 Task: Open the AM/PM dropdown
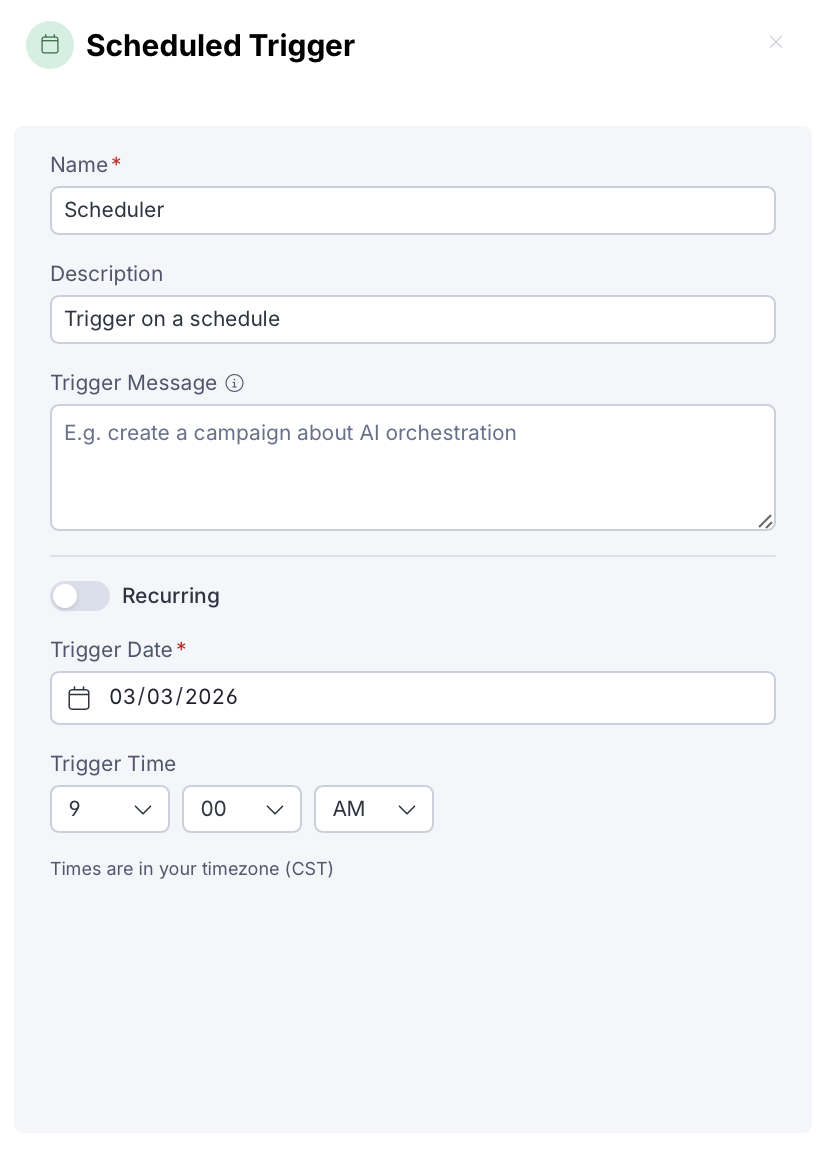364,809
